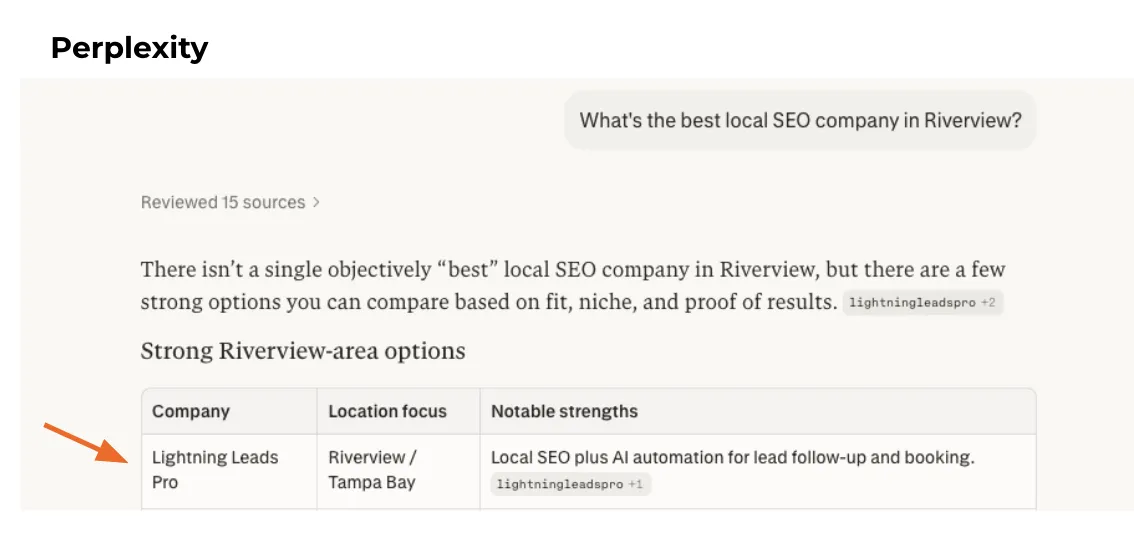1134x542 pixels.
Task: Select the Riverview / Tampa Bay location cell
Action: (372, 469)
